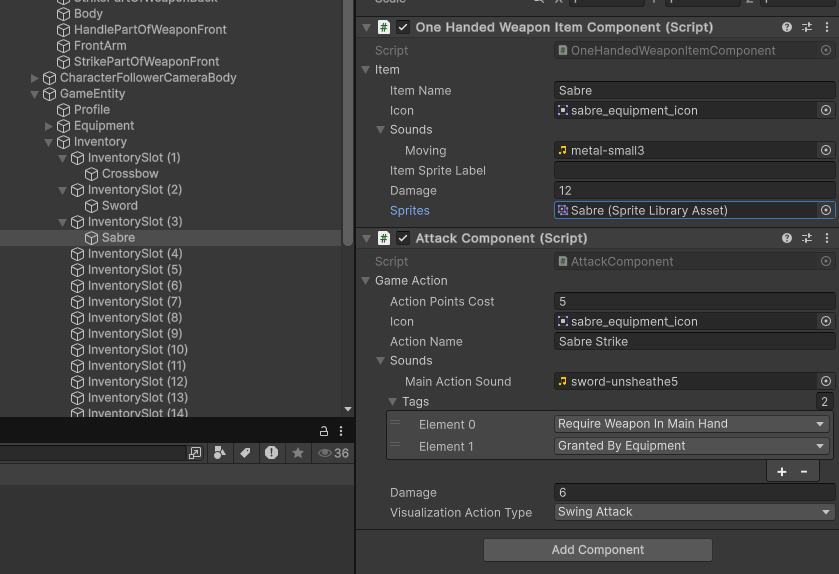The width and height of the screenshot is (839, 574).
Task: Collapse the Item foldout
Action: pyautogui.click(x=366, y=70)
